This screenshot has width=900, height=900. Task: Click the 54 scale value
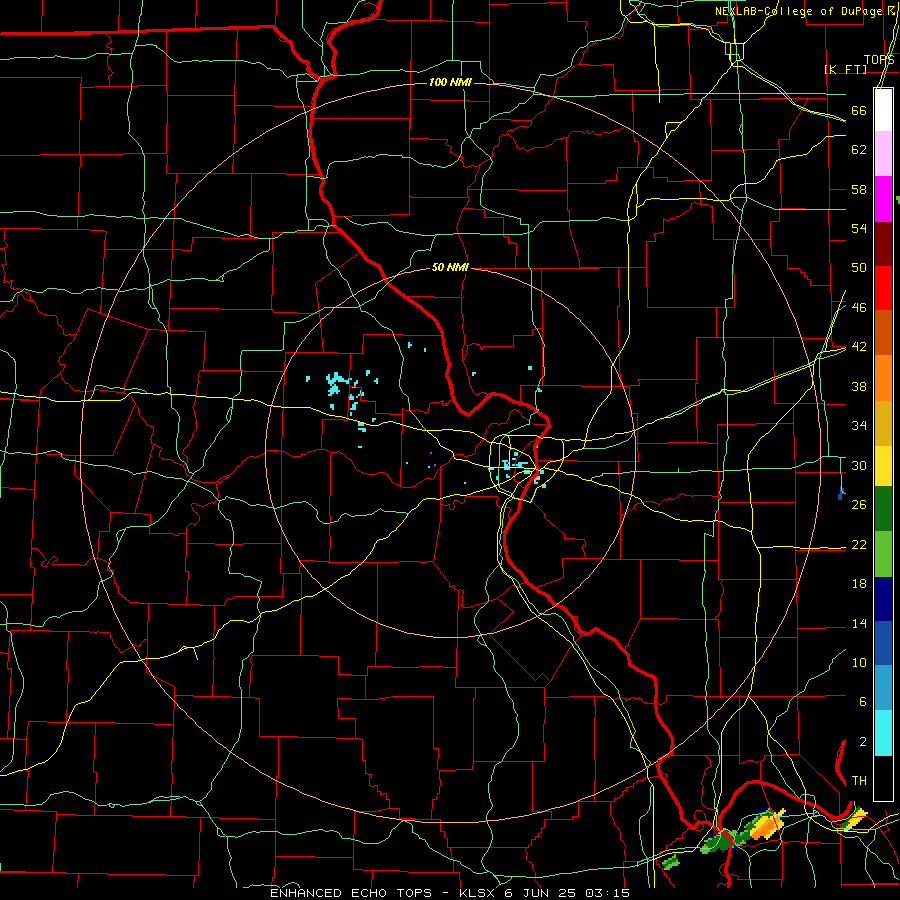pyautogui.click(x=859, y=228)
